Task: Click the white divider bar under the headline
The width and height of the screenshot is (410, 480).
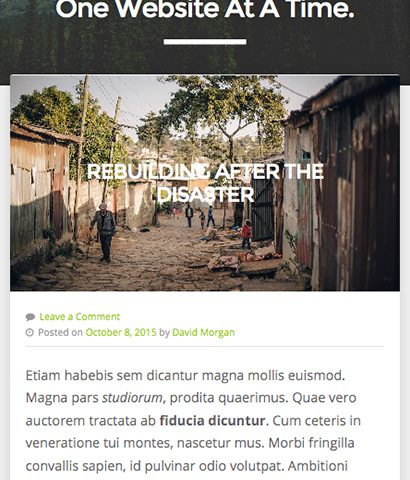Action: (205, 42)
